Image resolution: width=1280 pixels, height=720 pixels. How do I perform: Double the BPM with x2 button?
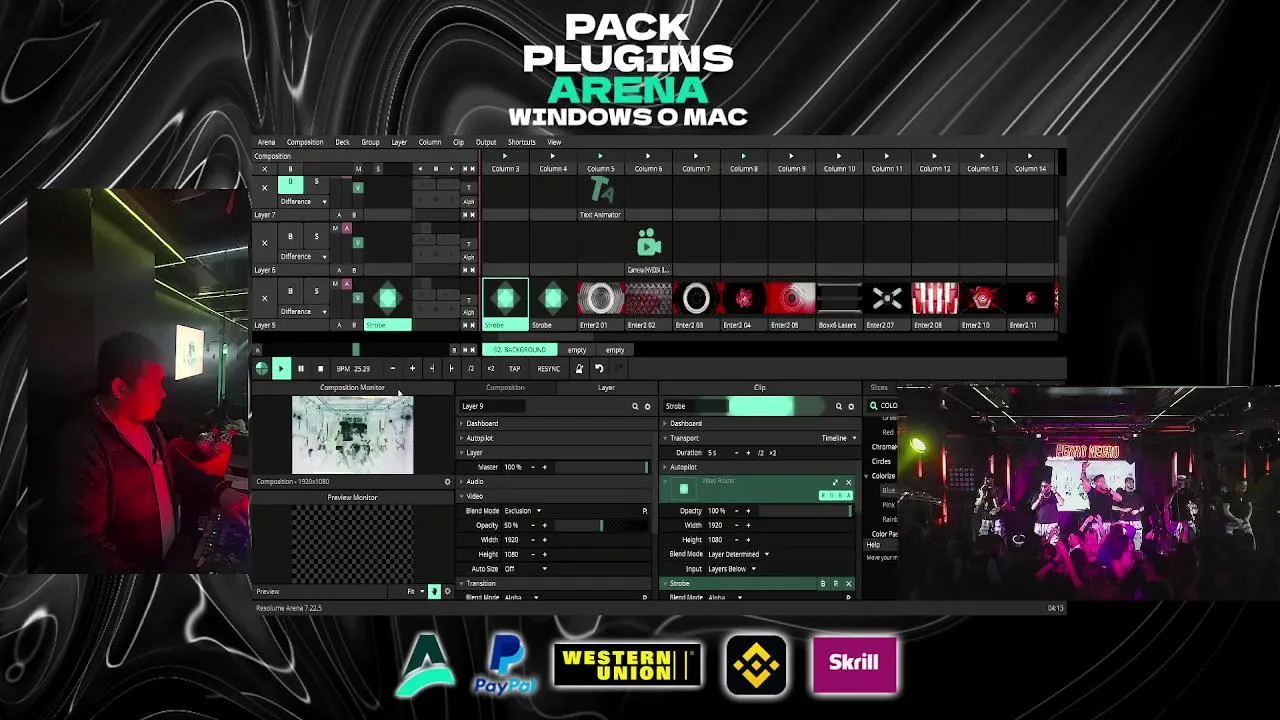pos(490,369)
